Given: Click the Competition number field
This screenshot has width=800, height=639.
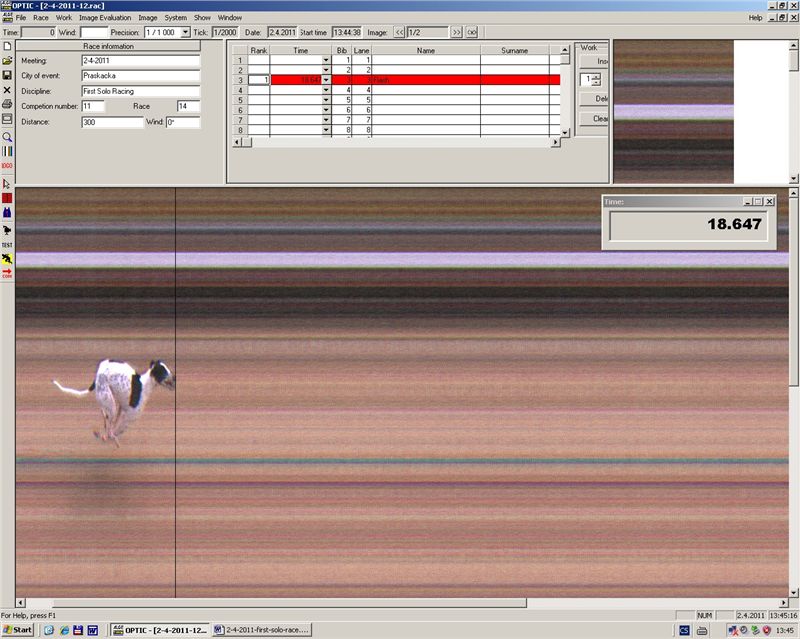Looking at the screenshot, I should [x=93, y=107].
